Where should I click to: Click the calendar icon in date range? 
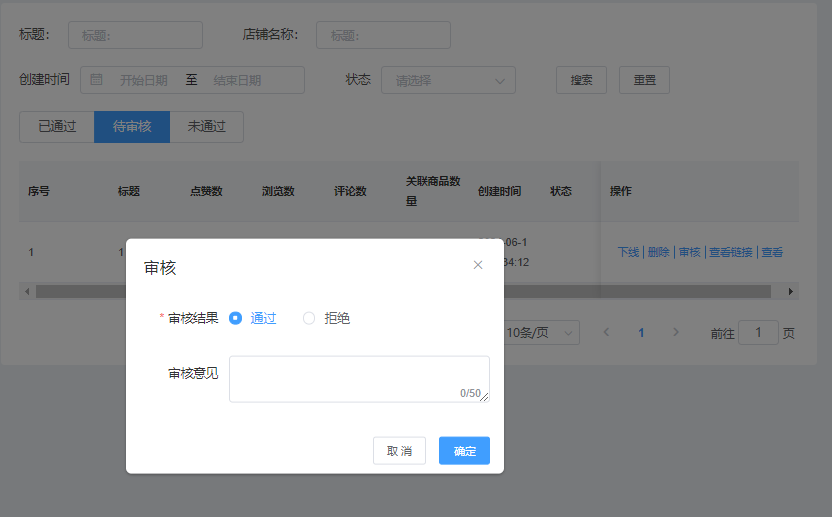pos(97,80)
